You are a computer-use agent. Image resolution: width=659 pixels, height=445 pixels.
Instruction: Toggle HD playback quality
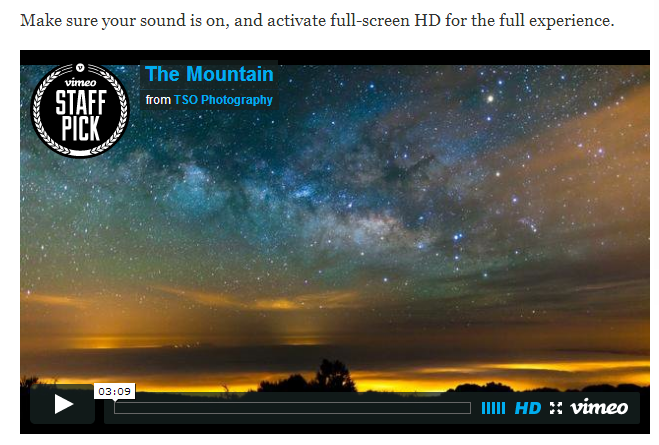[x=527, y=408]
